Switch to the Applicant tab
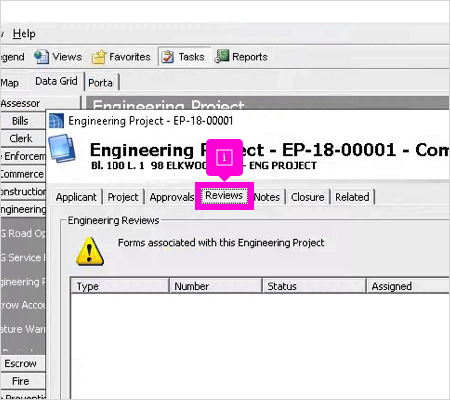This screenshot has width=450, height=400. 76,197
